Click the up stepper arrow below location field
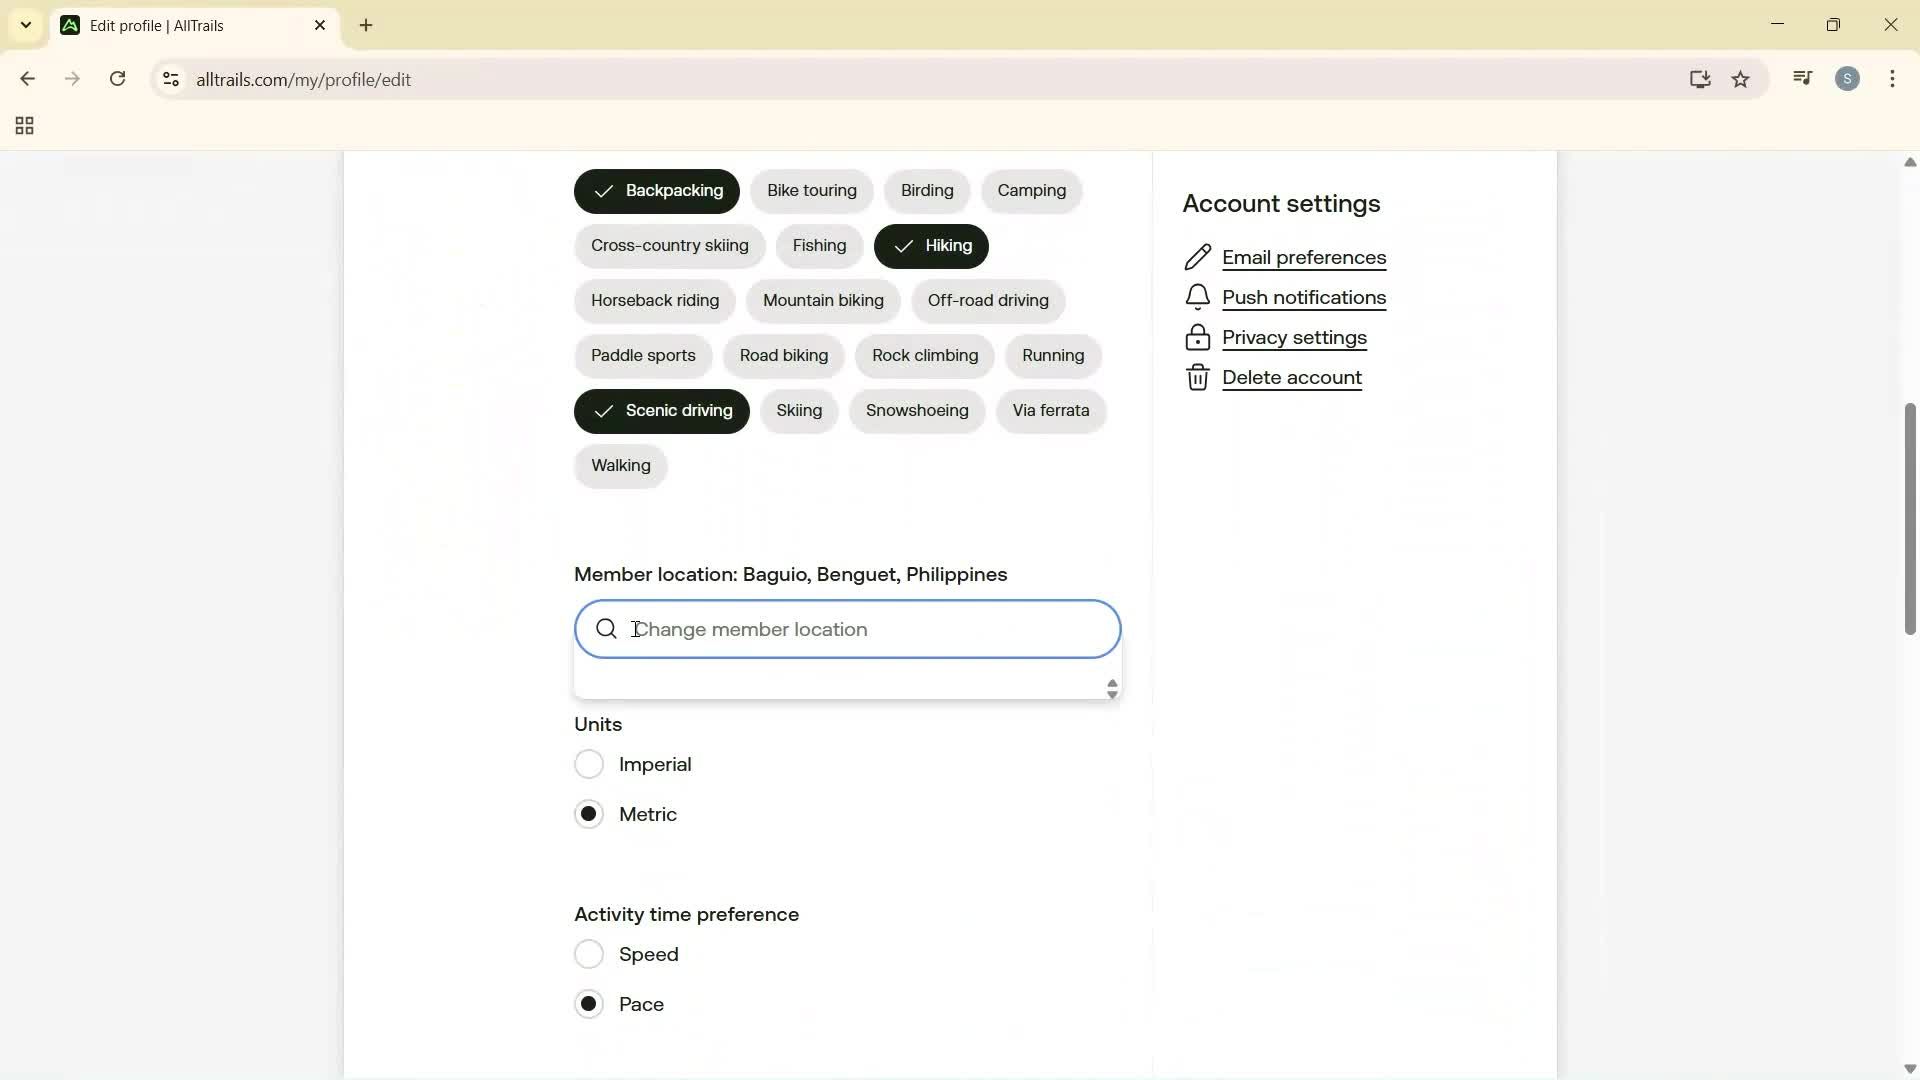Image resolution: width=1920 pixels, height=1080 pixels. (1113, 681)
